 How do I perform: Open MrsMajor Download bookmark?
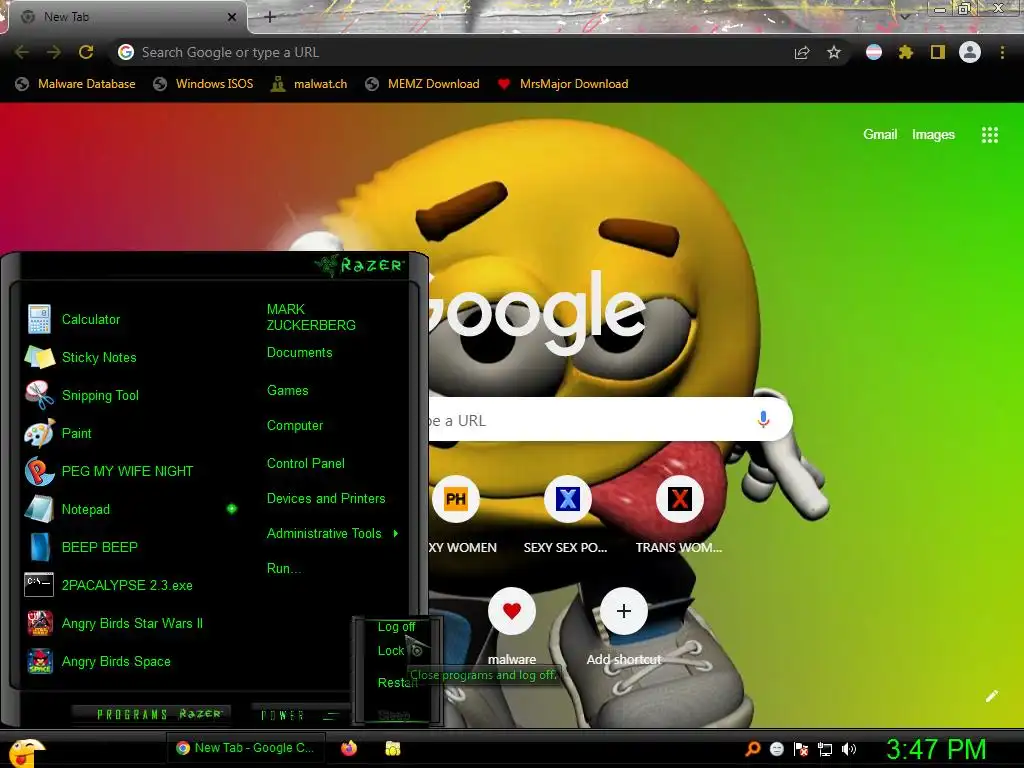[x=563, y=84]
